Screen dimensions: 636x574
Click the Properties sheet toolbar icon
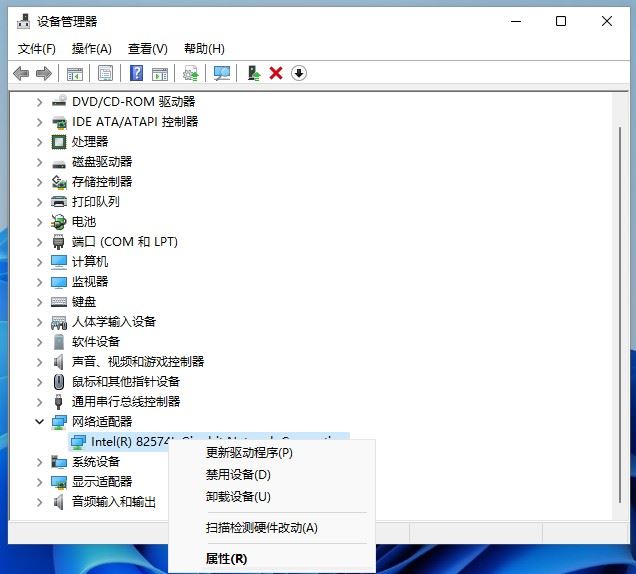tap(105, 73)
